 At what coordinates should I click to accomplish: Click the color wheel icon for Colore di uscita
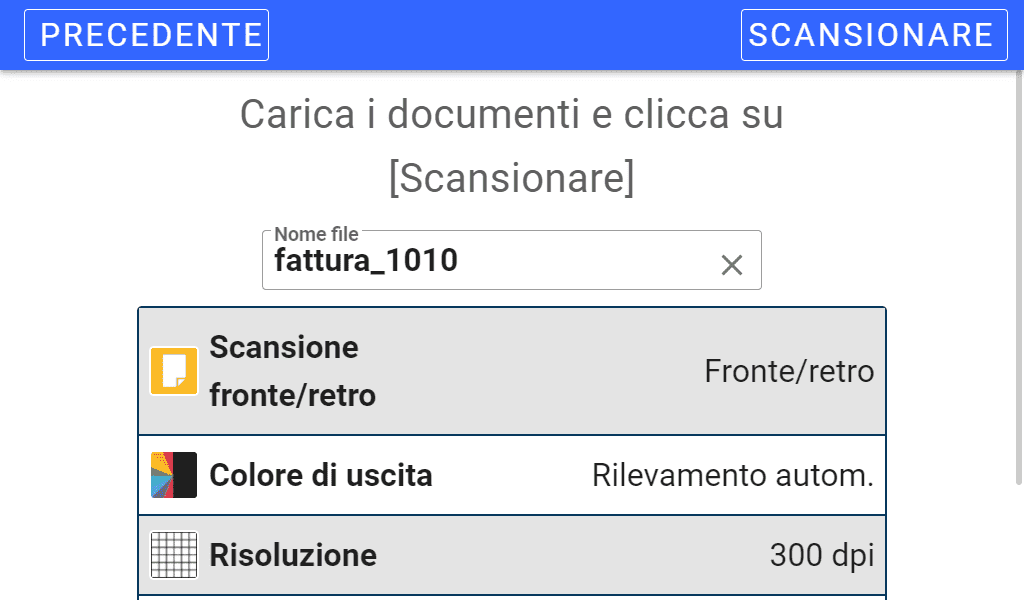click(173, 476)
